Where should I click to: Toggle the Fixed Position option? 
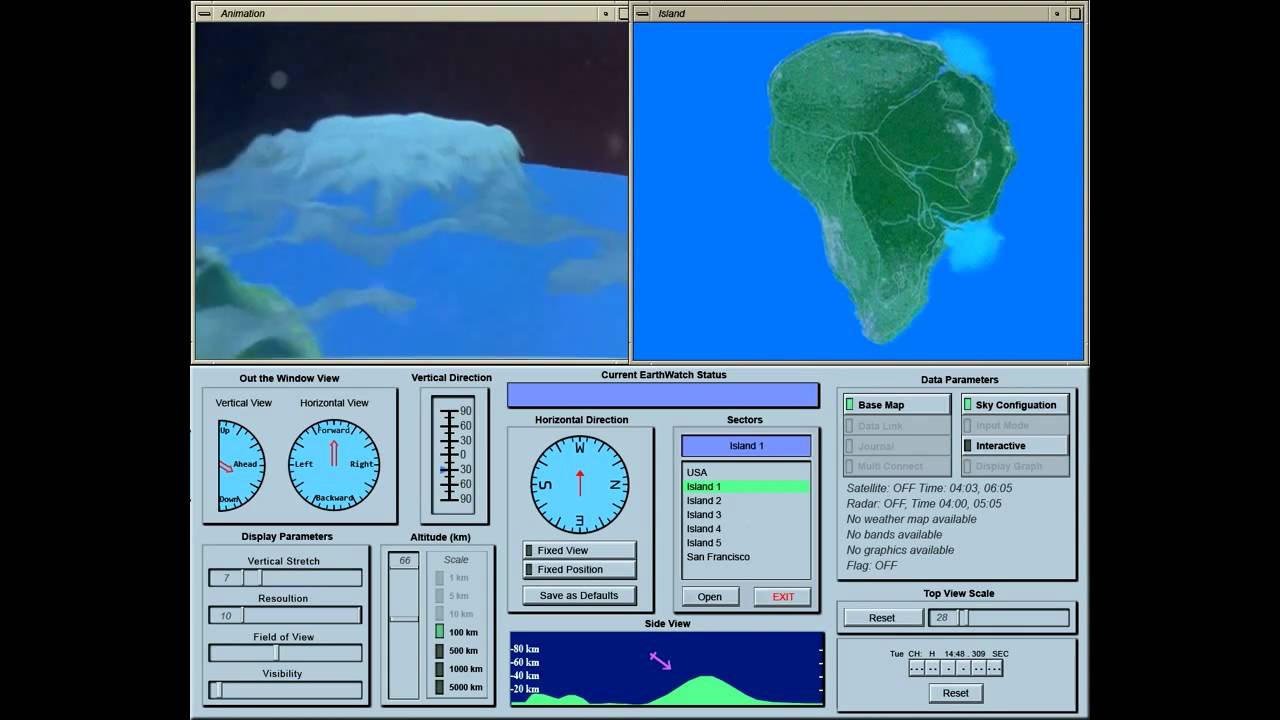click(579, 570)
